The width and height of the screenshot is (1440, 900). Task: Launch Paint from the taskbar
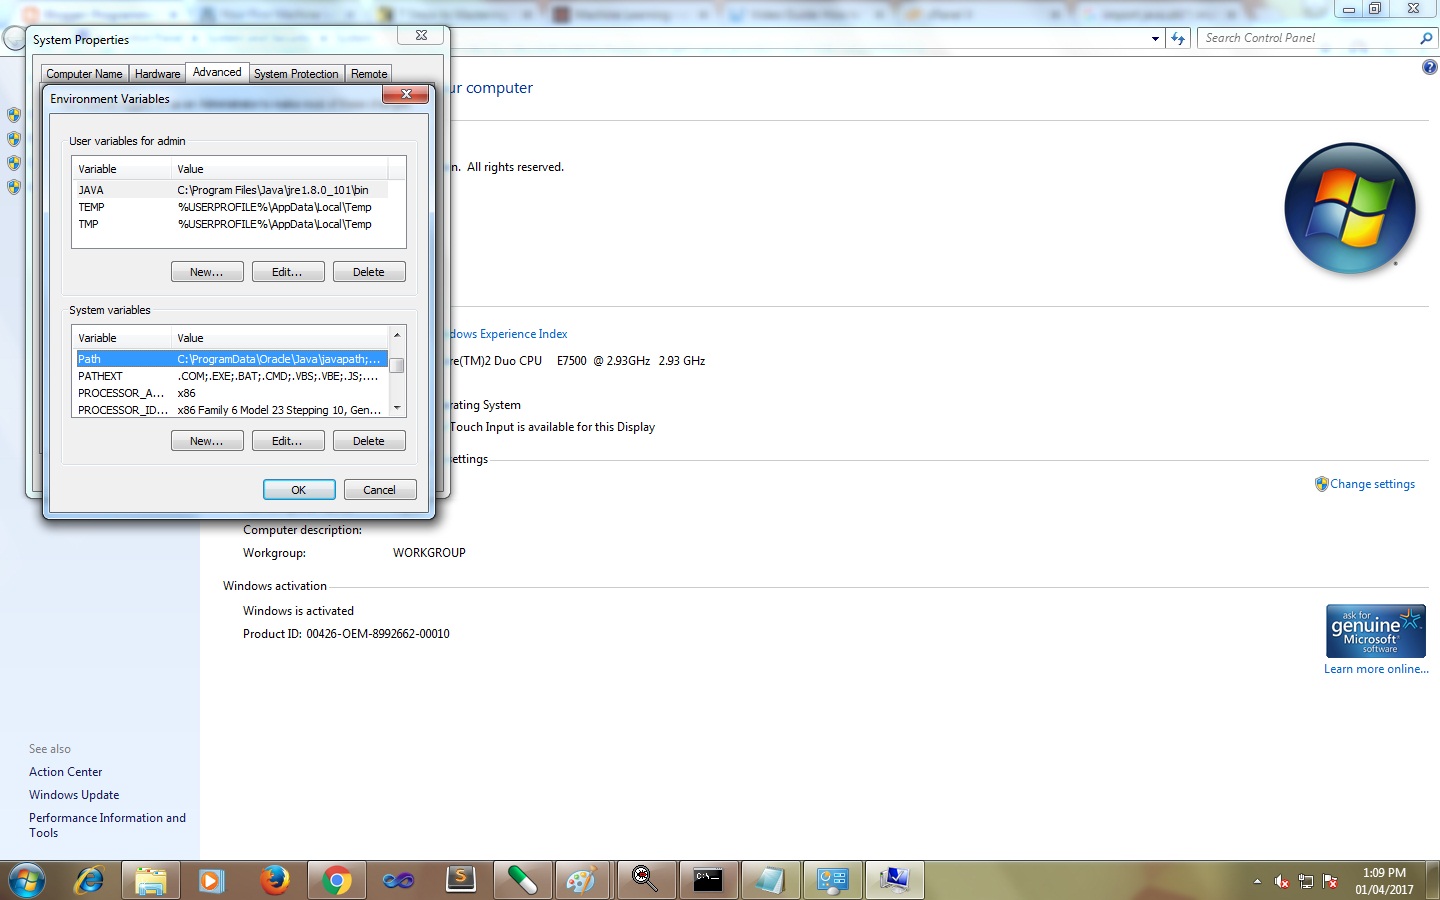[584, 880]
